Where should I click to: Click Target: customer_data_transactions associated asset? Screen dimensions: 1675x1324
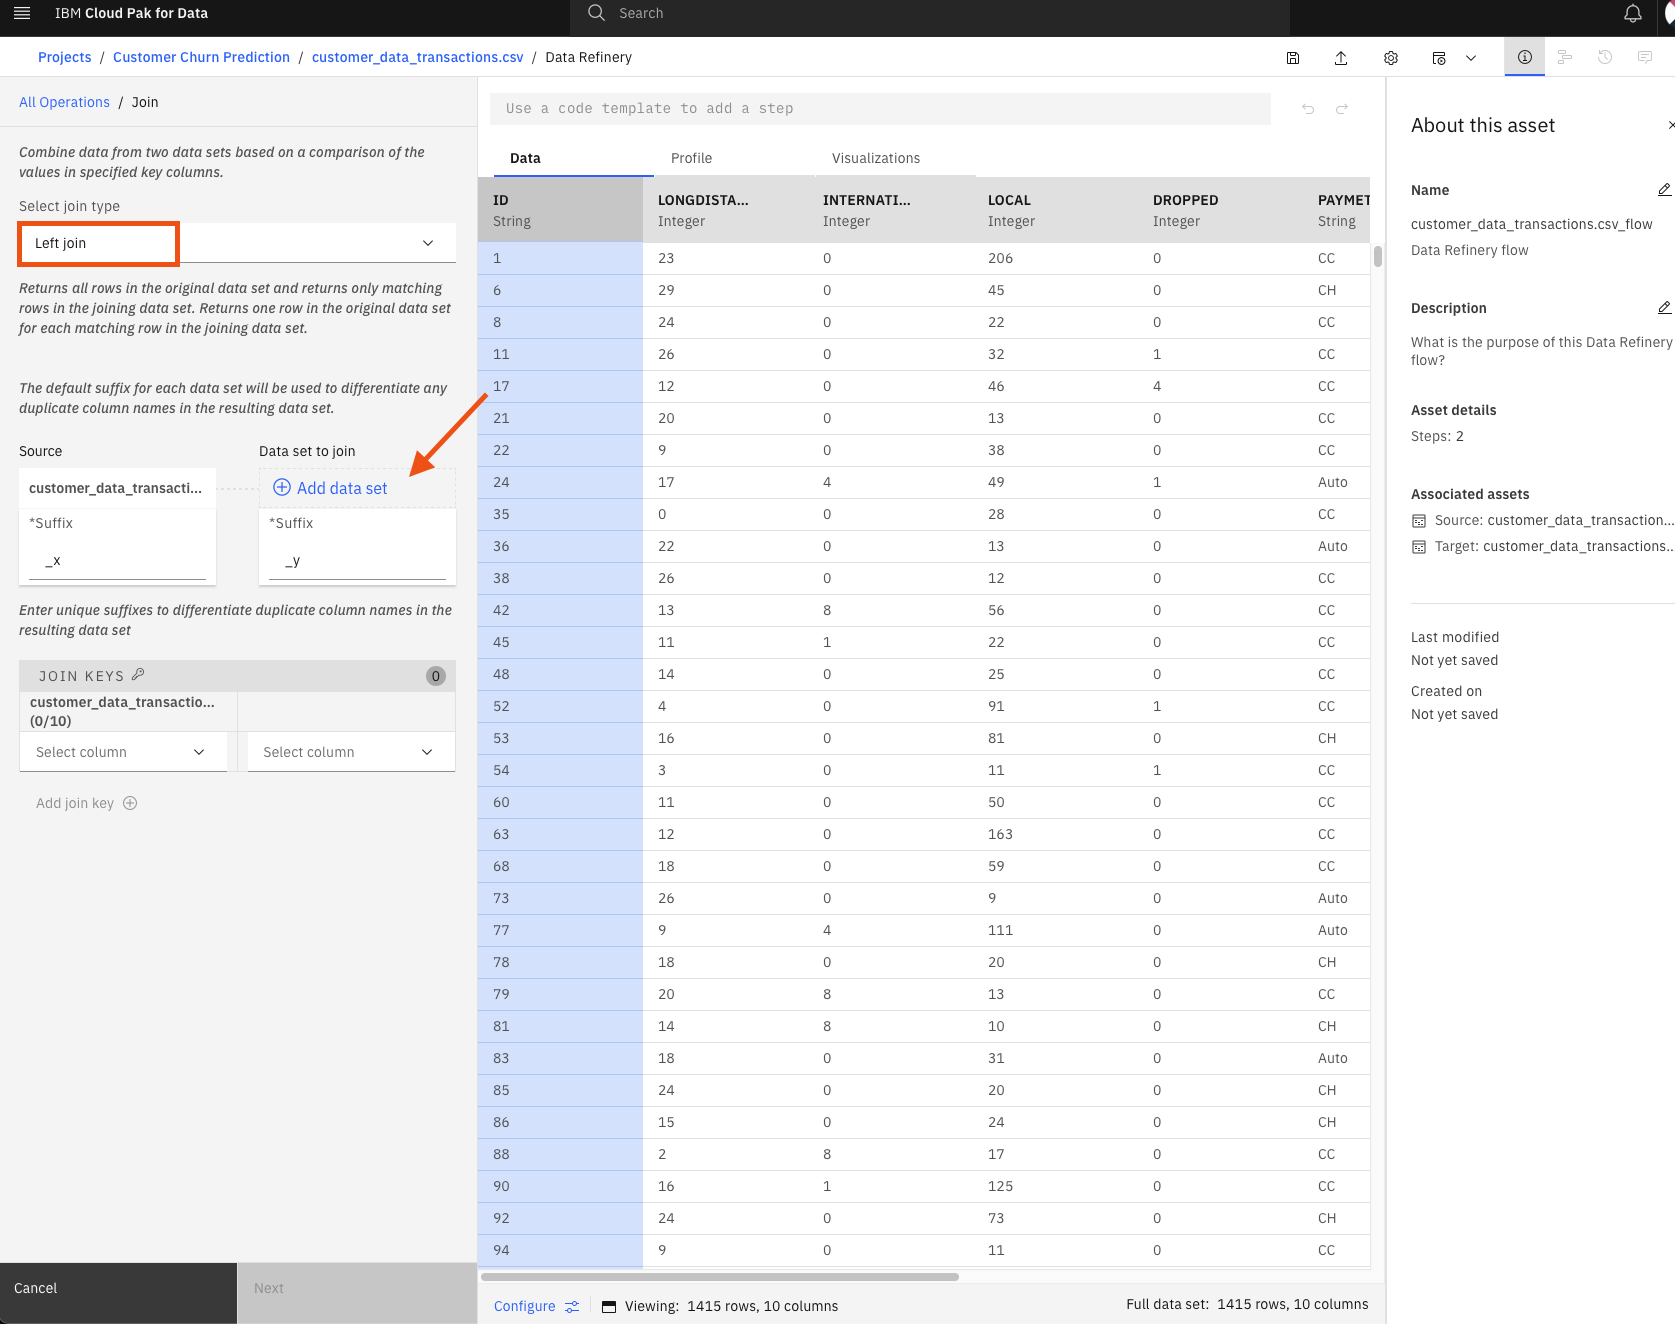coord(1553,547)
